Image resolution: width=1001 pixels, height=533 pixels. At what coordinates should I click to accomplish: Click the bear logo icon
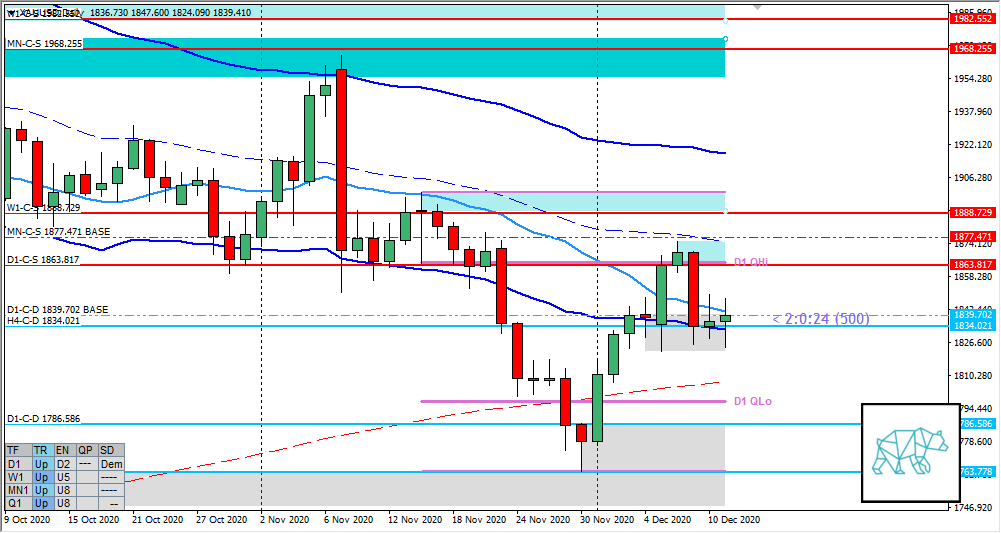click(909, 453)
